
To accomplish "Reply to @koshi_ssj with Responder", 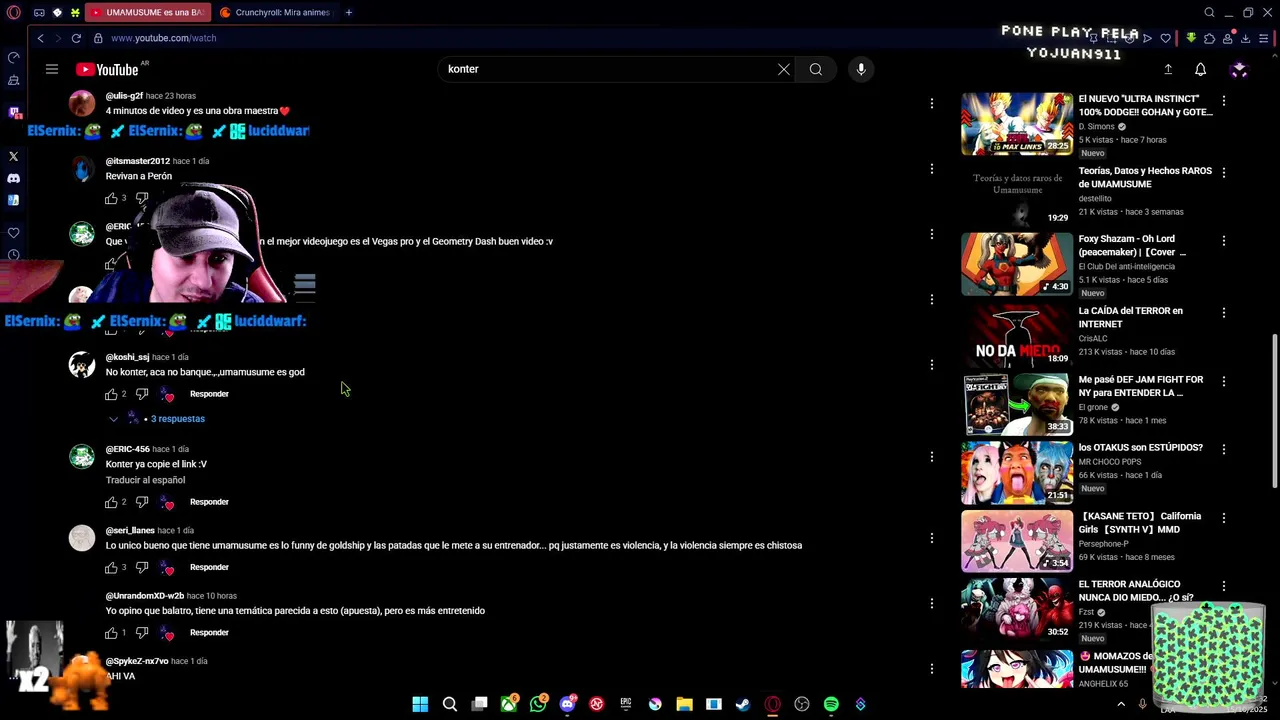I will coord(209,394).
